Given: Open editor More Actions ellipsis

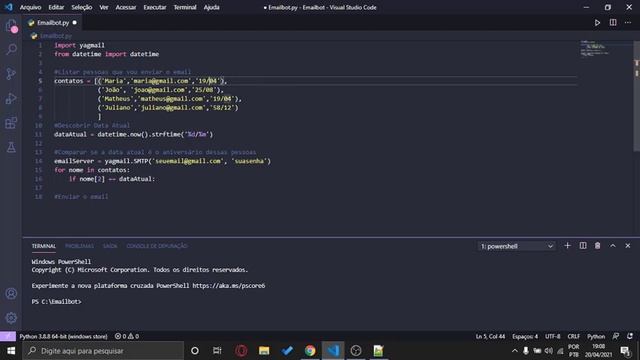Looking at the screenshot, I should point(628,22).
